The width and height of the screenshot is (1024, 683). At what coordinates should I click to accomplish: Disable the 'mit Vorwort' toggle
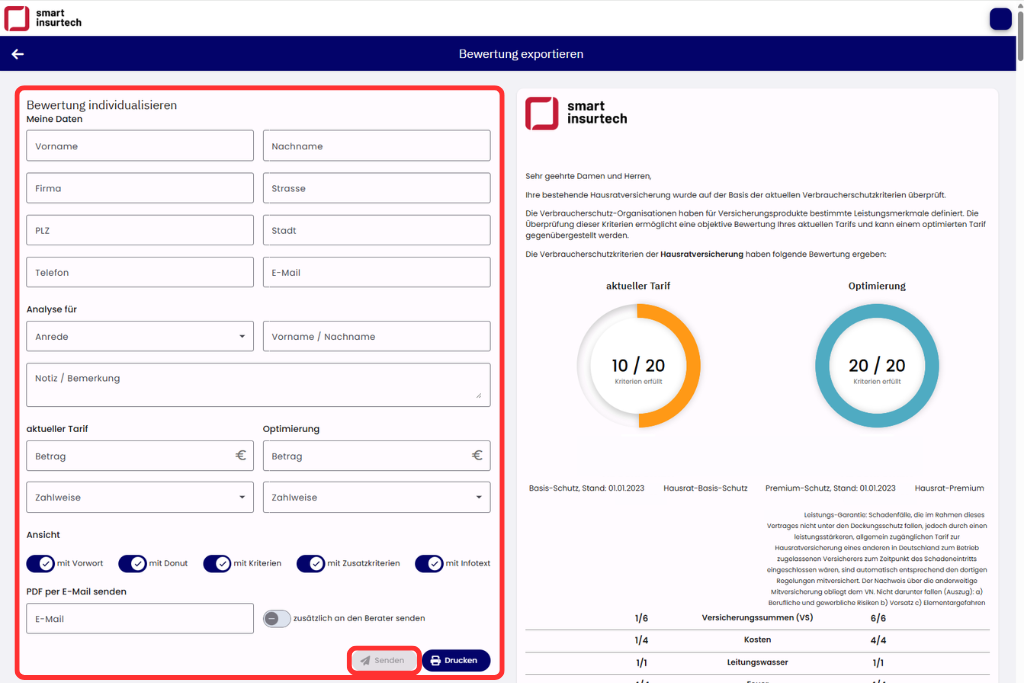coord(41,564)
